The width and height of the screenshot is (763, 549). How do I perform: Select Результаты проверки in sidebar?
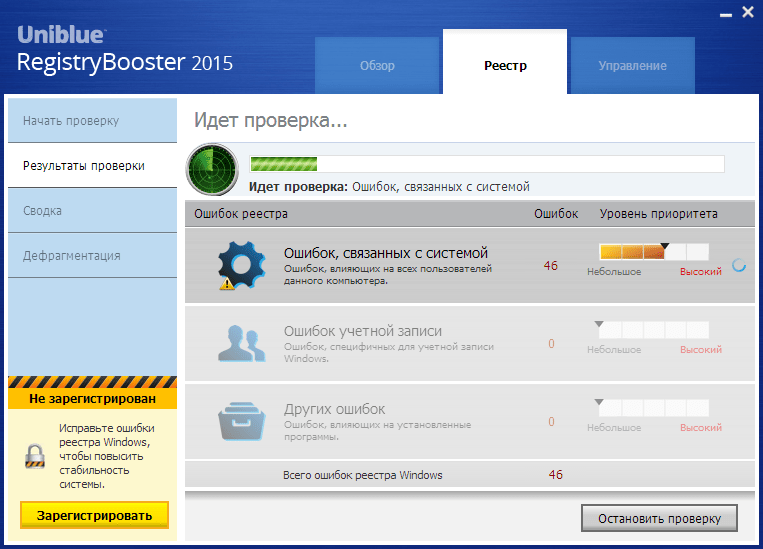pos(92,165)
